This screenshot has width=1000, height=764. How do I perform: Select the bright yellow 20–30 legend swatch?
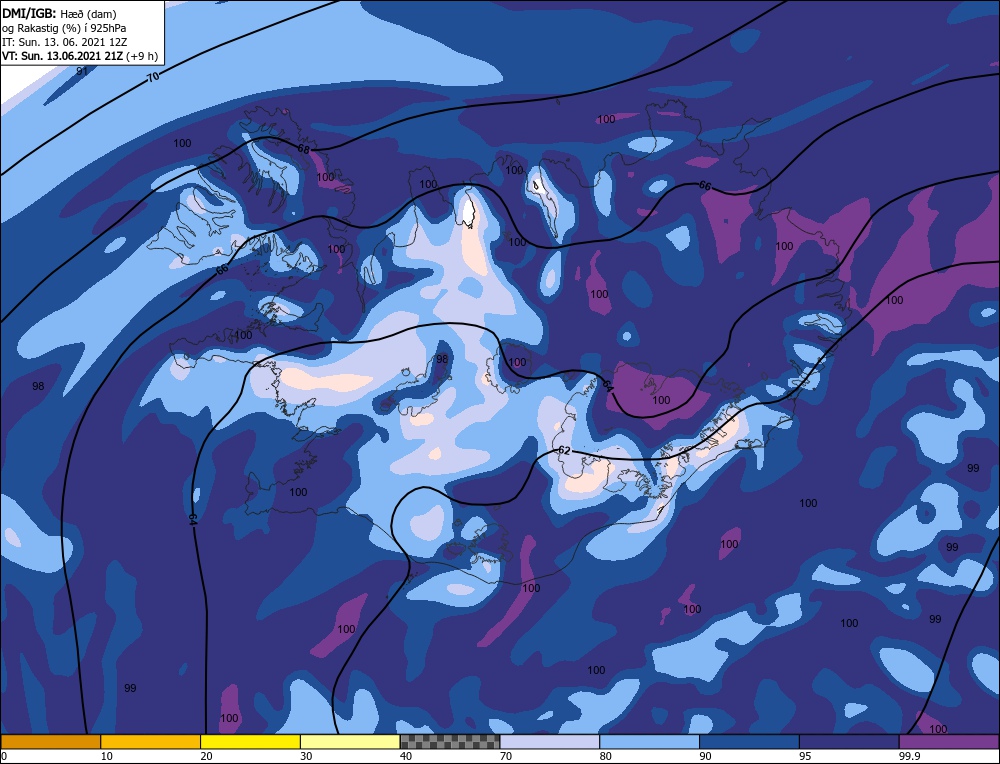250,742
